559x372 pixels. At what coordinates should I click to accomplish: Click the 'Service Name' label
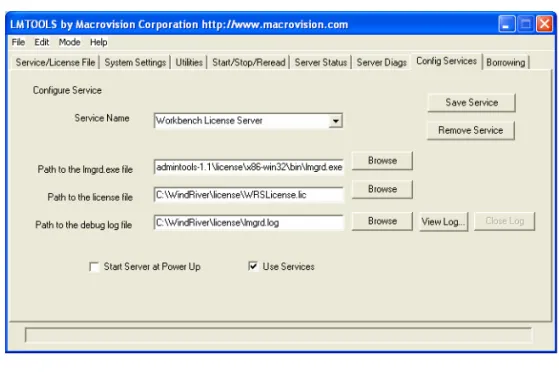(102, 118)
